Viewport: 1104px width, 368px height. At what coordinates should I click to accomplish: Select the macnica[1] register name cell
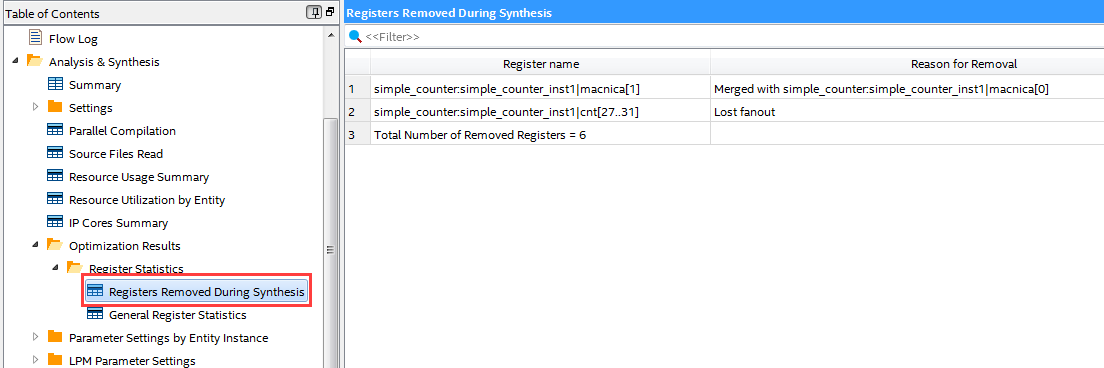pos(541,89)
